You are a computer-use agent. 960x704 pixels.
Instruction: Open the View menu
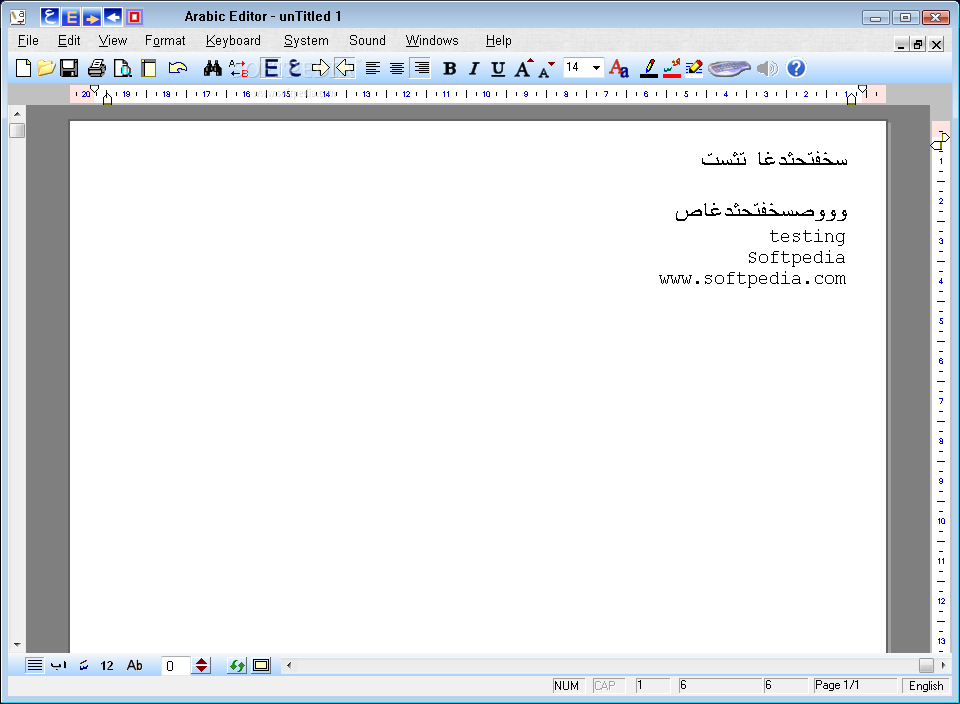113,40
